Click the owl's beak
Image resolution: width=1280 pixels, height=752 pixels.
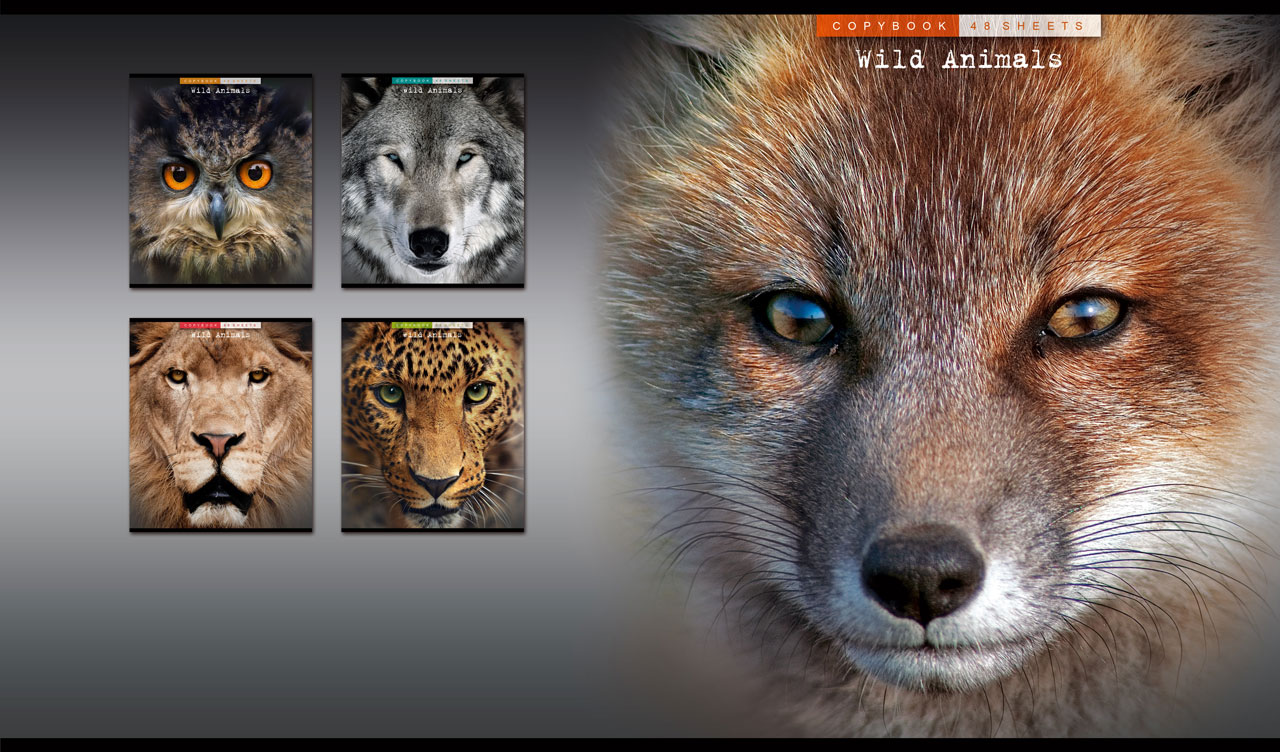(217, 210)
